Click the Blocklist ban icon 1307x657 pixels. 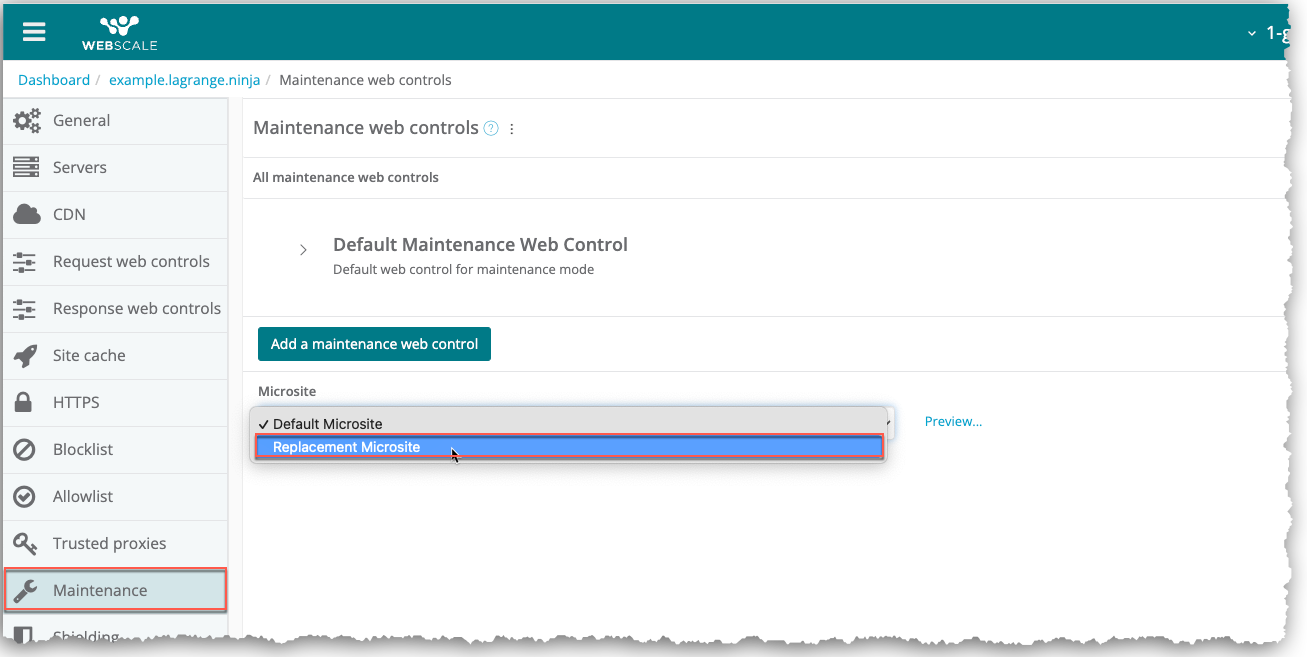click(26, 450)
